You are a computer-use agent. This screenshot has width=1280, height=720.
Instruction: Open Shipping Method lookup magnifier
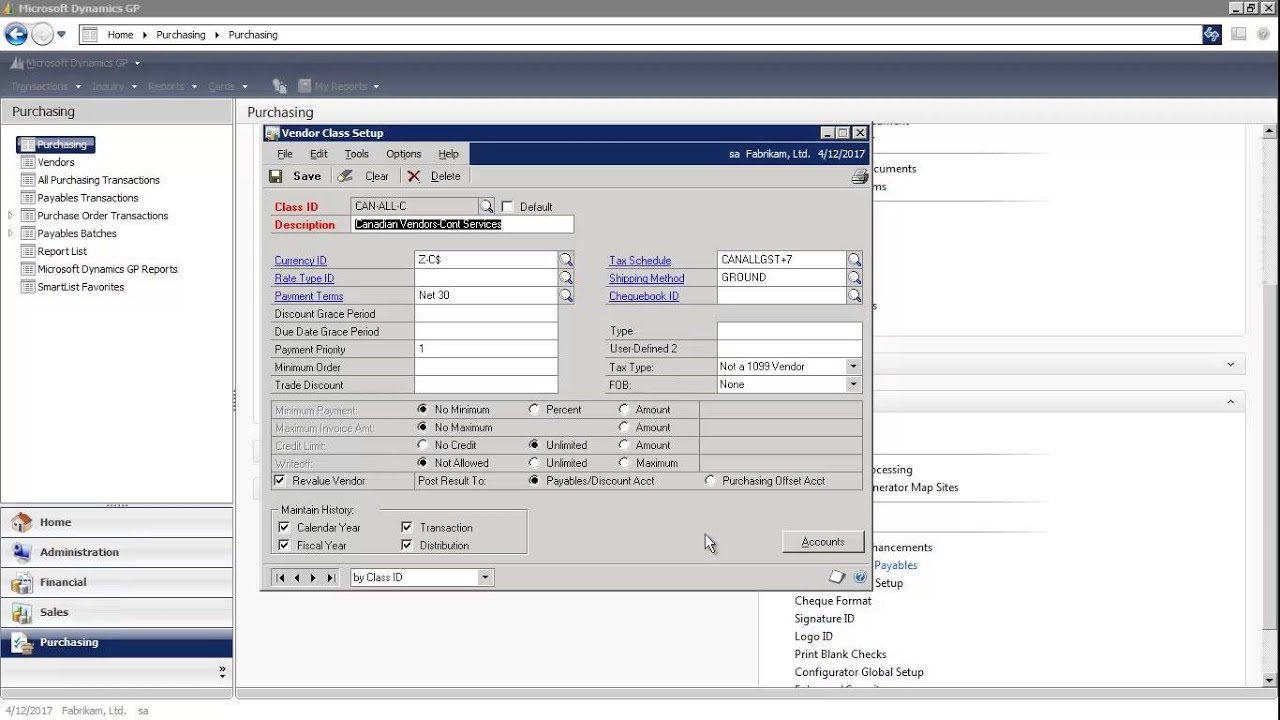coord(854,278)
